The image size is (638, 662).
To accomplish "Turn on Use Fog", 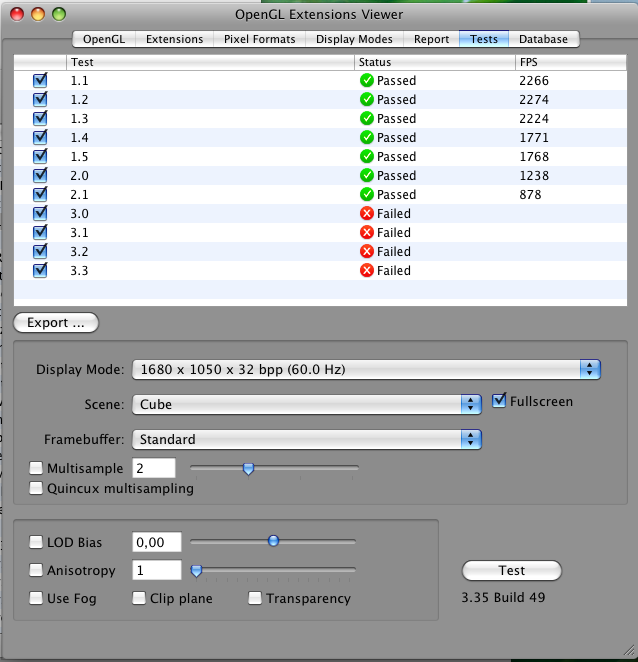I will (36, 598).
